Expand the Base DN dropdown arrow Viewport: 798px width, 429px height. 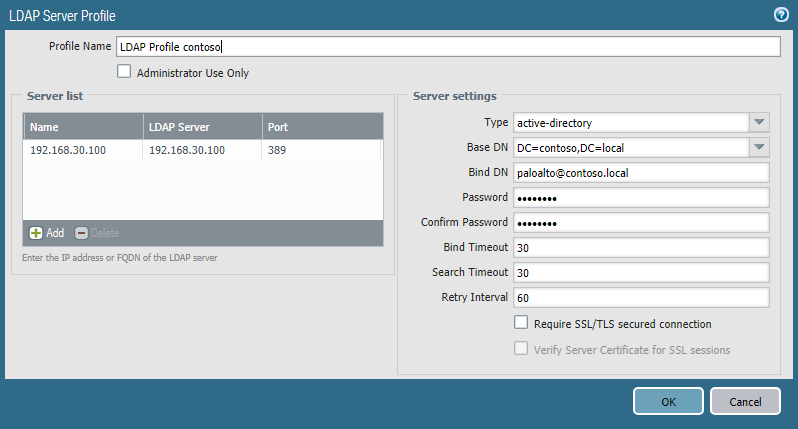point(759,148)
